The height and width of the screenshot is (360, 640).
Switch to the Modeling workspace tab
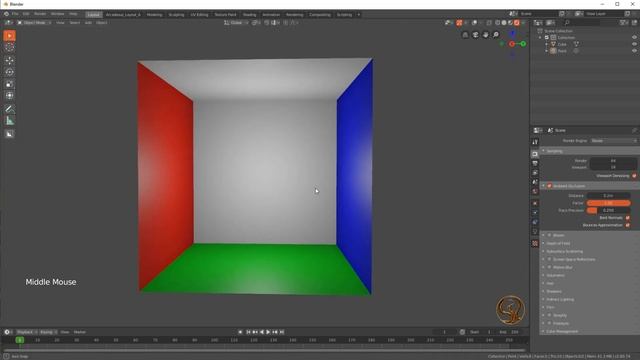154,15
